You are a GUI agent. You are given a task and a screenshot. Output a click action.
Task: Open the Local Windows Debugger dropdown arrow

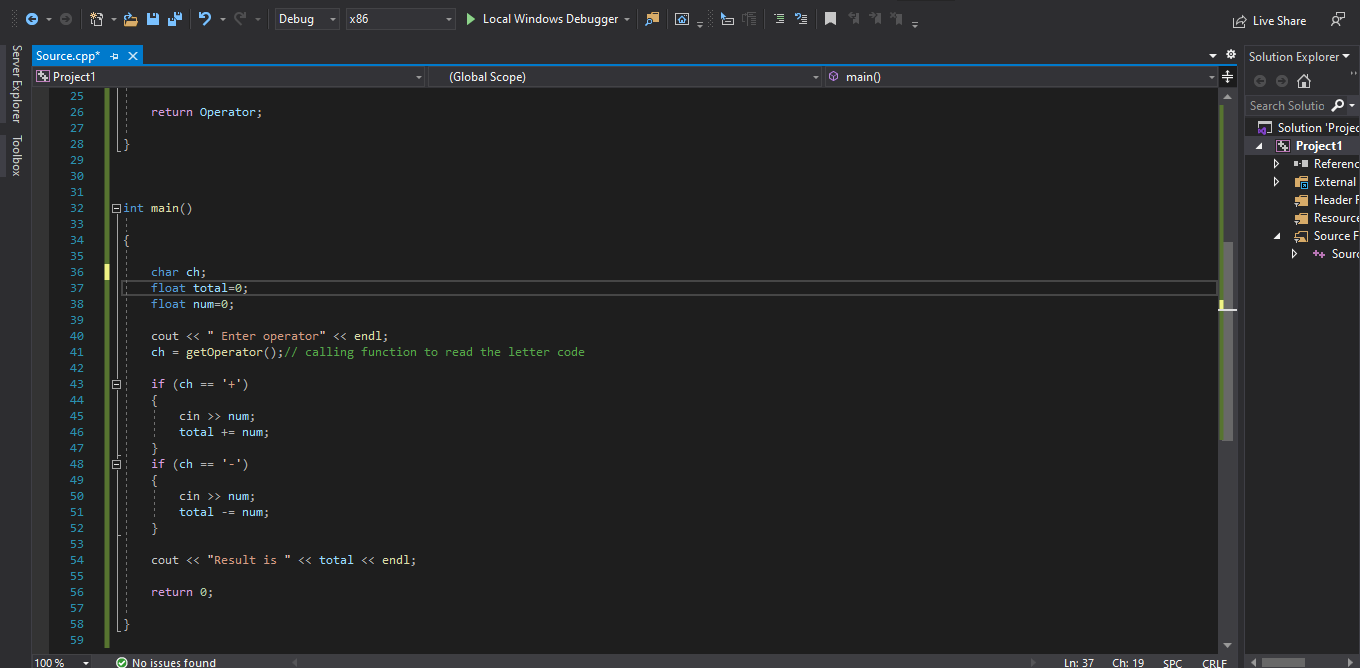(627, 19)
